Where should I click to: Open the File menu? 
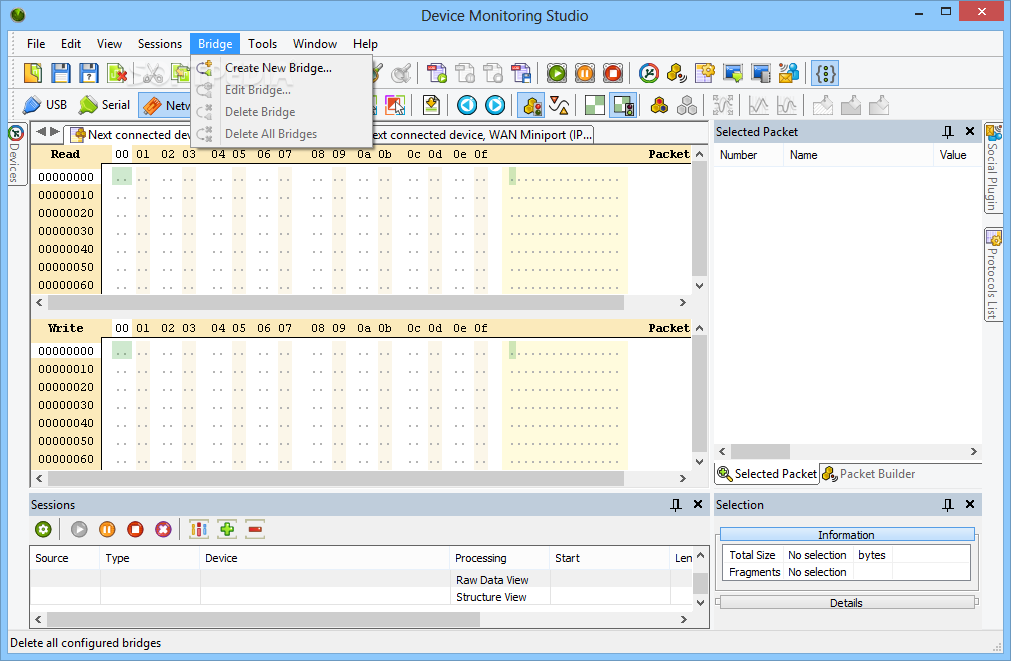[36, 44]
